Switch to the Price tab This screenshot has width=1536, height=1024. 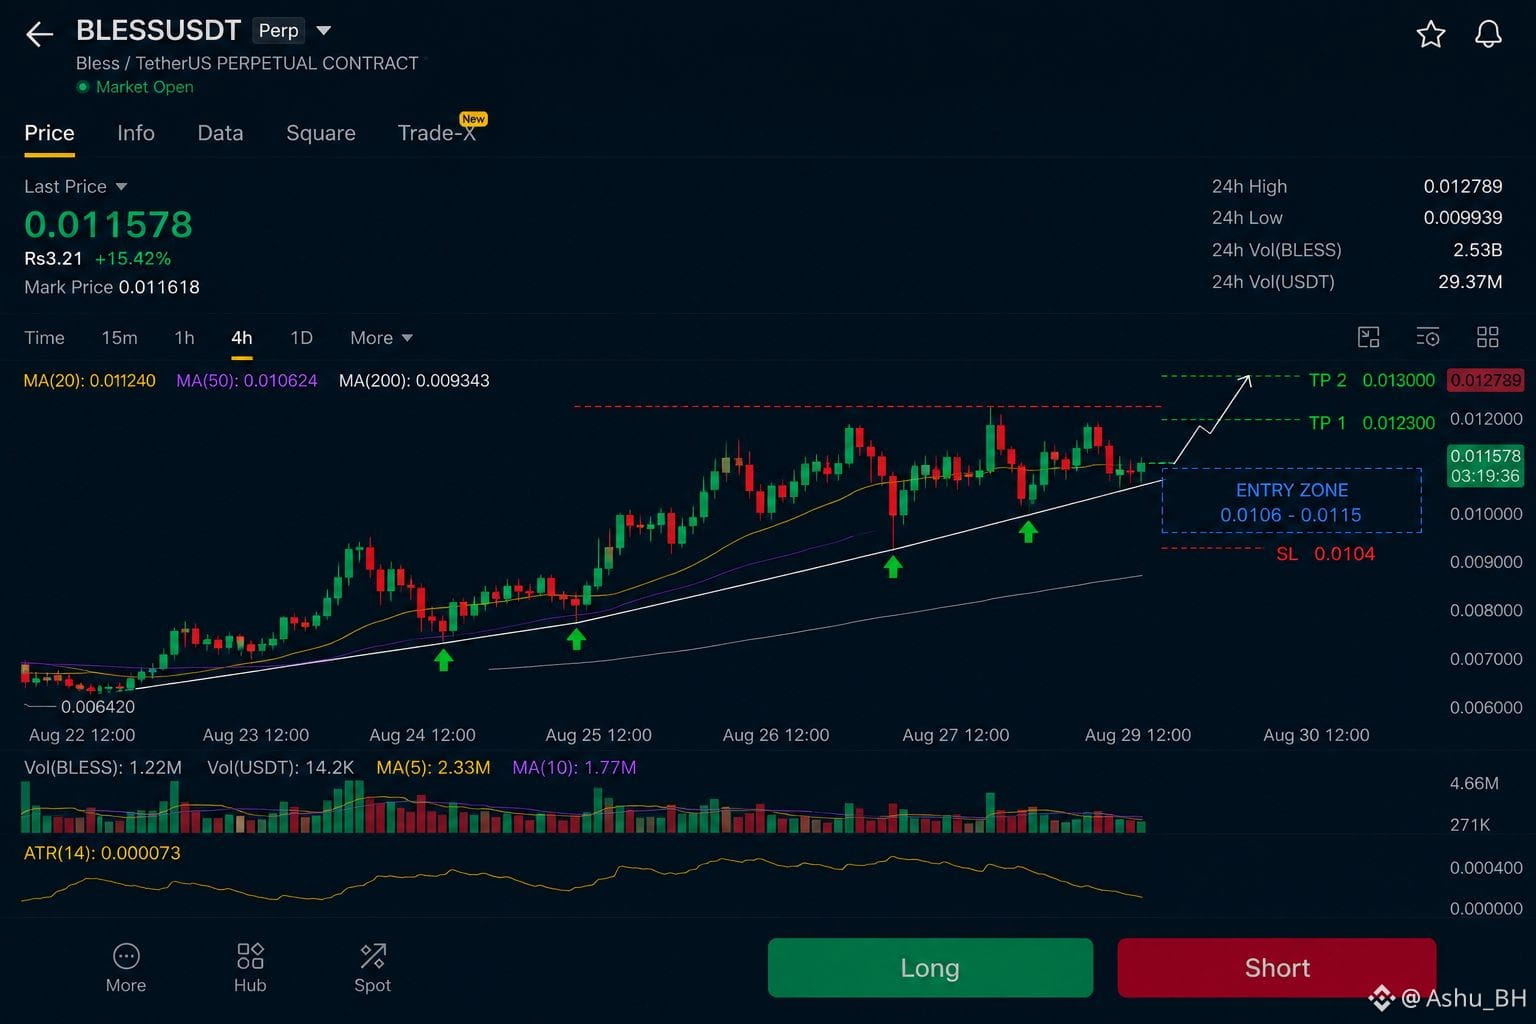49,133
